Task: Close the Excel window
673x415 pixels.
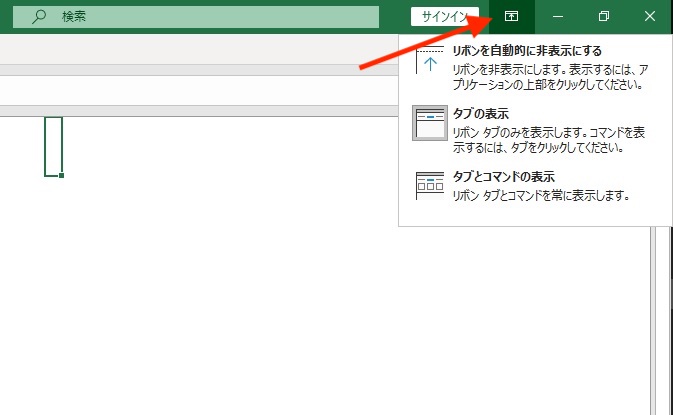Action: coord(650,16)
